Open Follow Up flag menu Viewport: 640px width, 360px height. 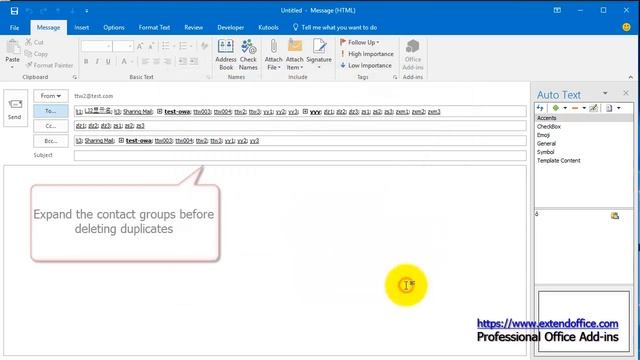point(360,42)
